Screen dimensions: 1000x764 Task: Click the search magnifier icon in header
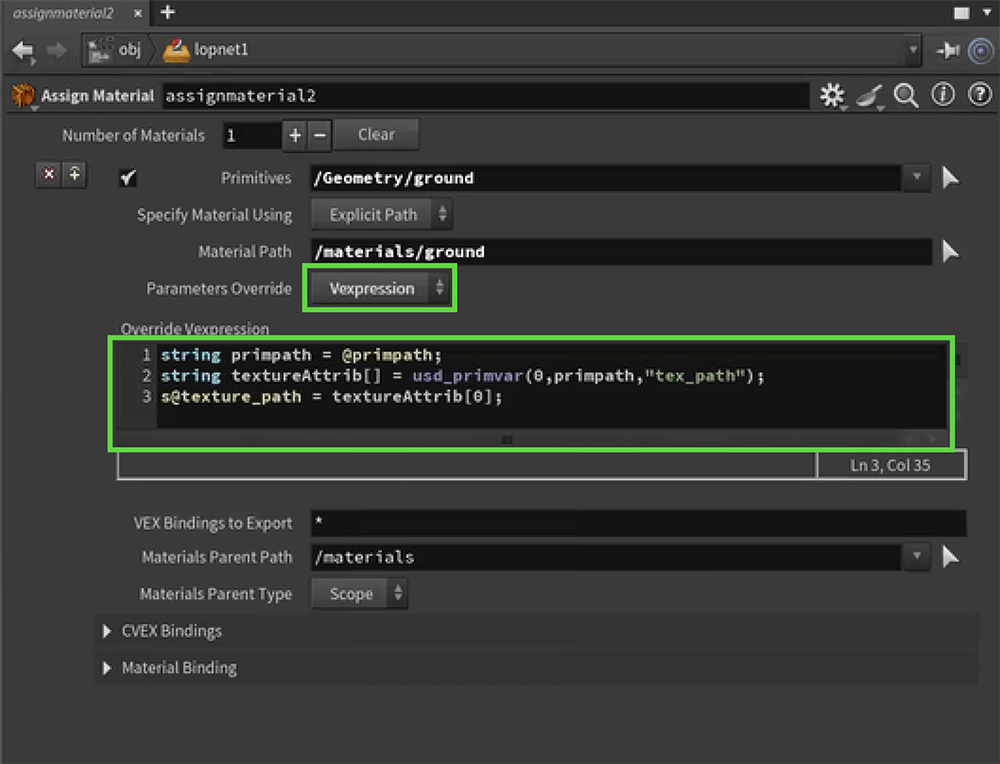point(906,96)
